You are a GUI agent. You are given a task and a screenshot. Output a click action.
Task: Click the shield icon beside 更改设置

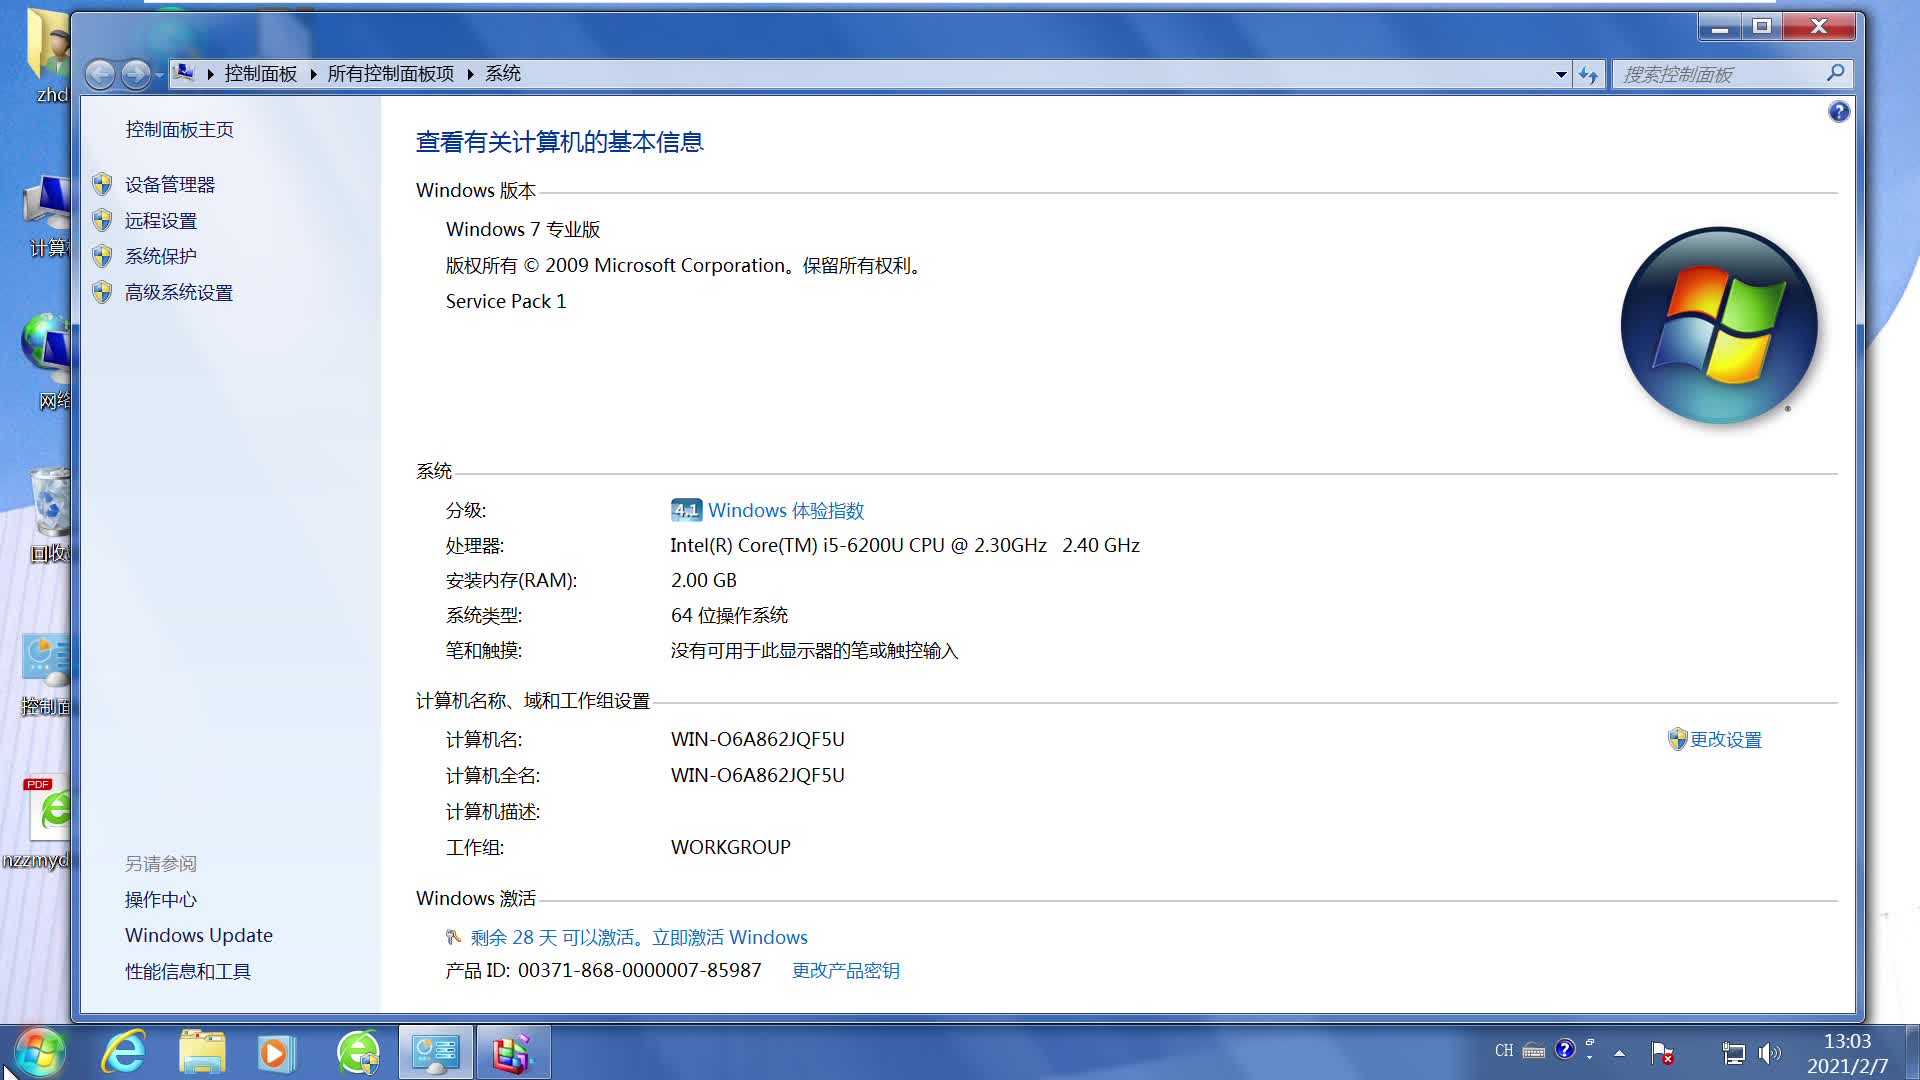tap(1677, 739)
